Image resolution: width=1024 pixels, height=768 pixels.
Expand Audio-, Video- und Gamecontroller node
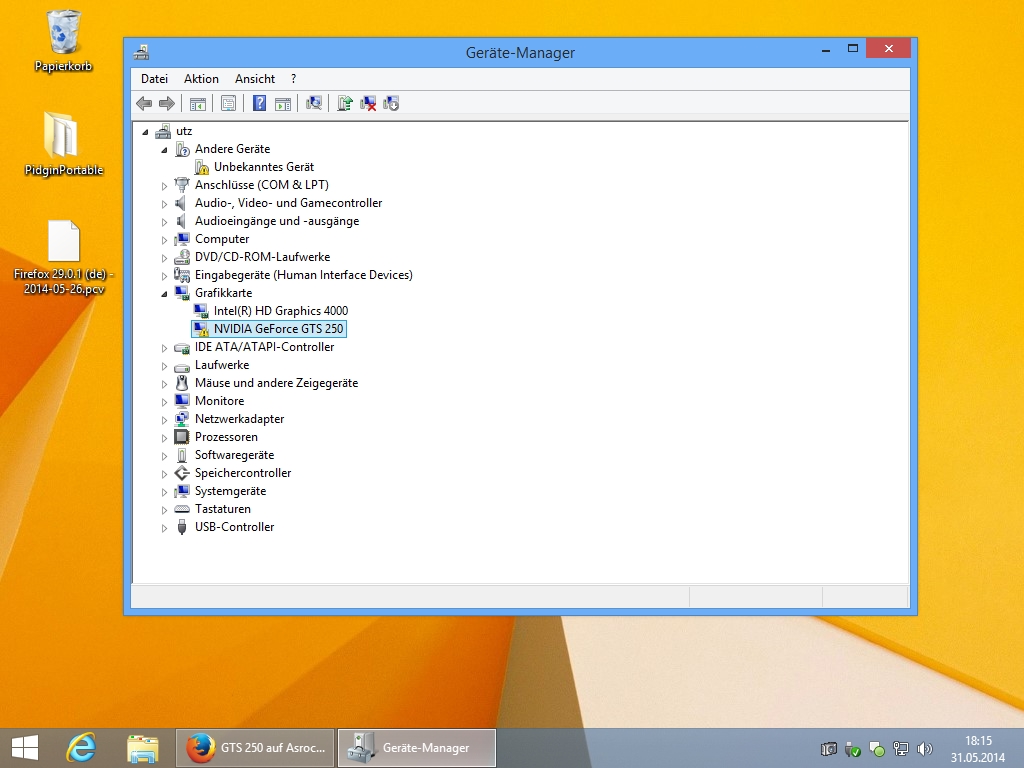[165, 204]
